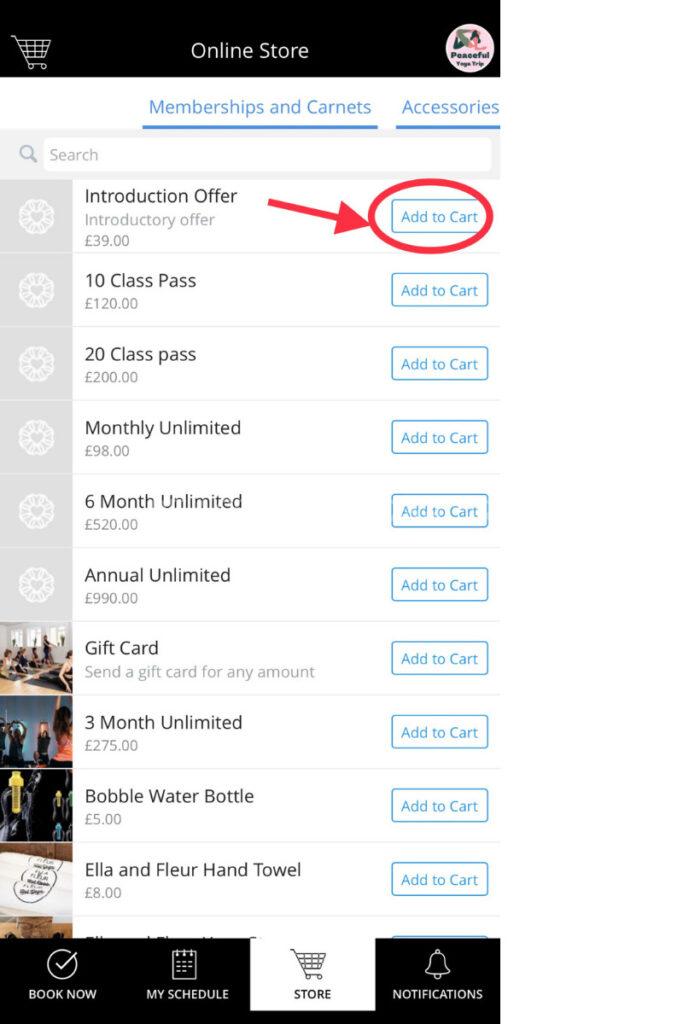Add Introduction Offer to cart
The width and height of the screenshot is (683, 1024).
pos(439,217)
